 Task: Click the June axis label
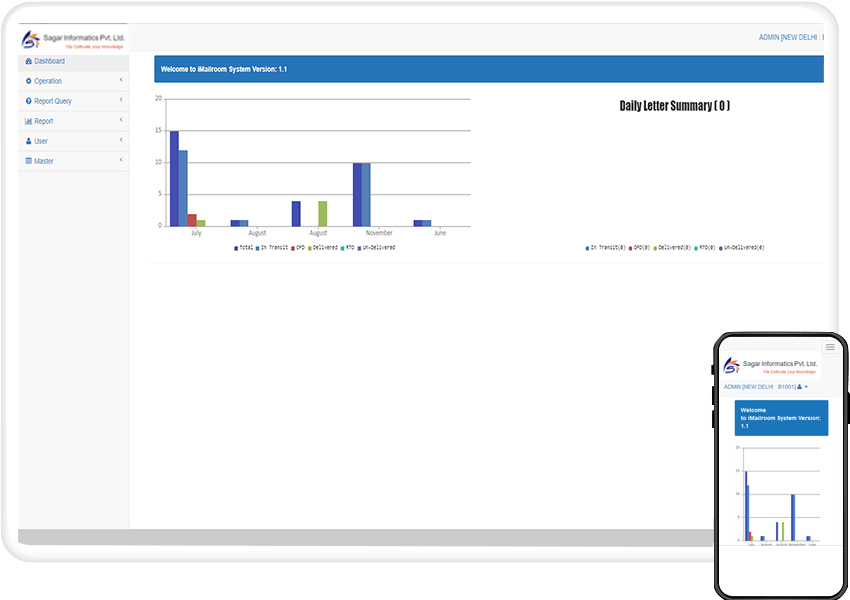440,233
